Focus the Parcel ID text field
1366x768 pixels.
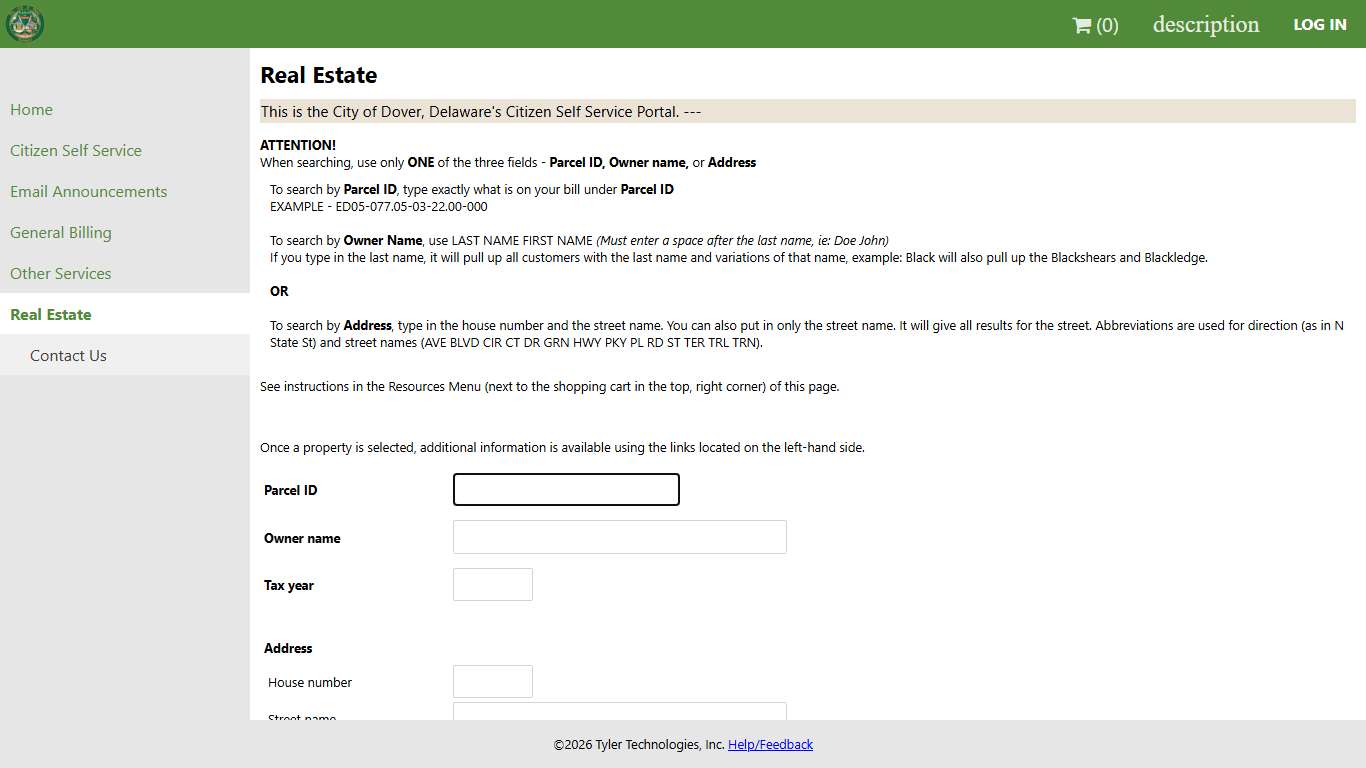coord(566,490)
